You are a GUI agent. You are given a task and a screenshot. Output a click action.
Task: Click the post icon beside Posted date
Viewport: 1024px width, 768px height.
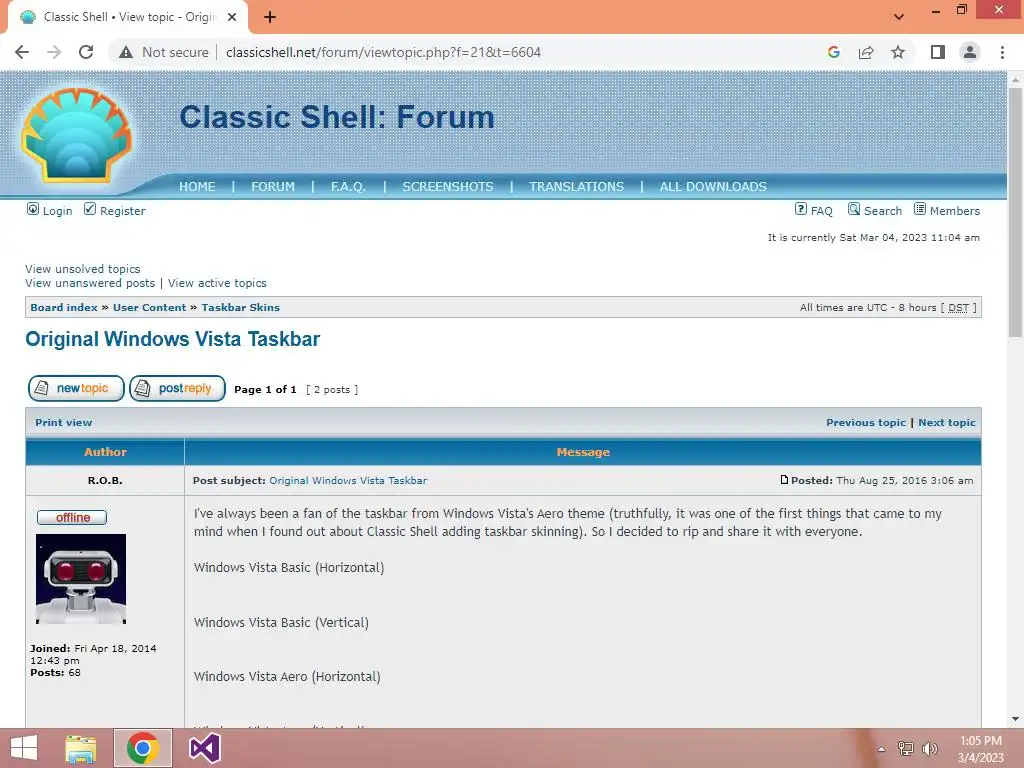pyautogui.click(x=784, y=480)
